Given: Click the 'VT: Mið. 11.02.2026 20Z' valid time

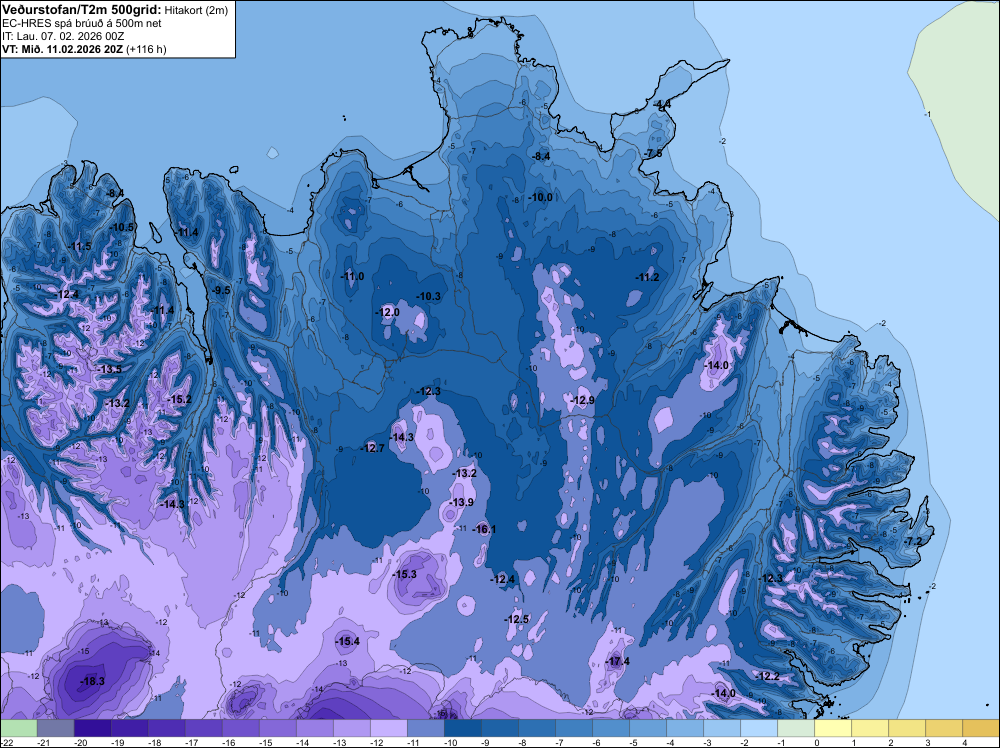Looking at the screenshot, I should point(62,49).
